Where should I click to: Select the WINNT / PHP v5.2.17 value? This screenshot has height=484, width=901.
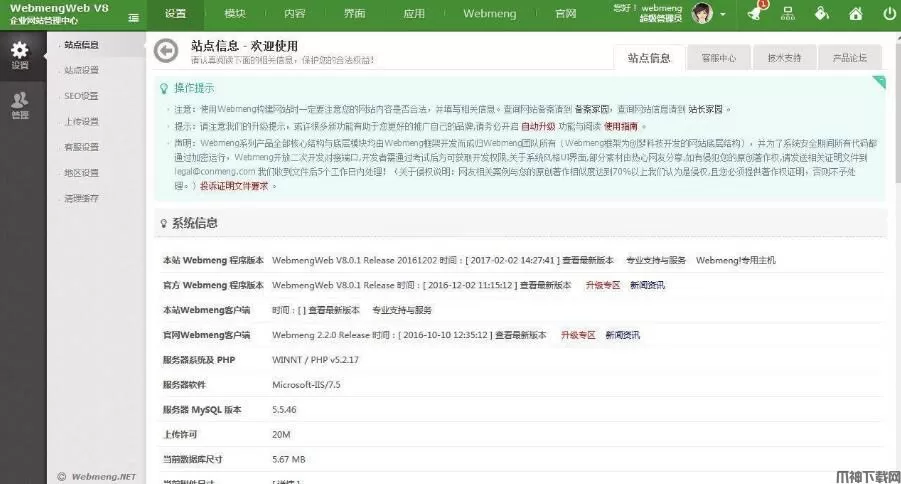315,360
